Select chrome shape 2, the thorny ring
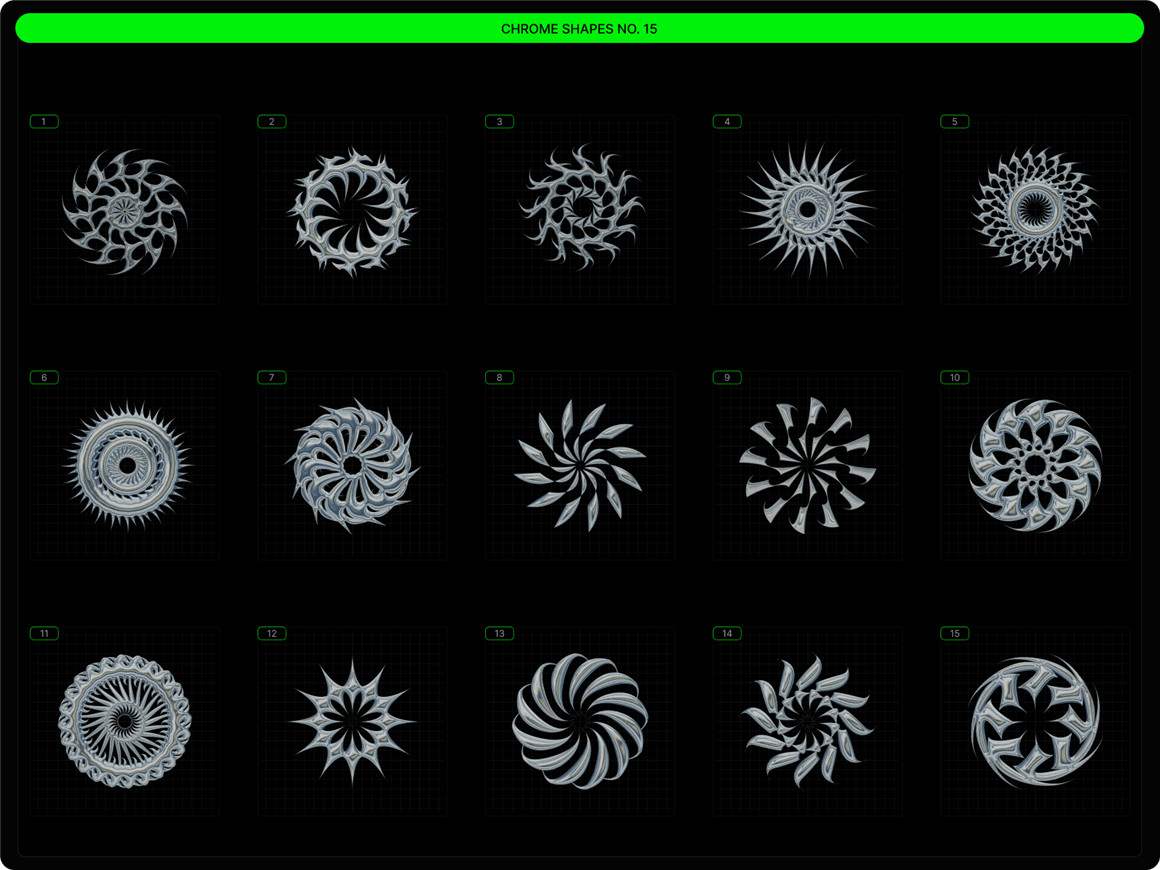 point(352,211)
